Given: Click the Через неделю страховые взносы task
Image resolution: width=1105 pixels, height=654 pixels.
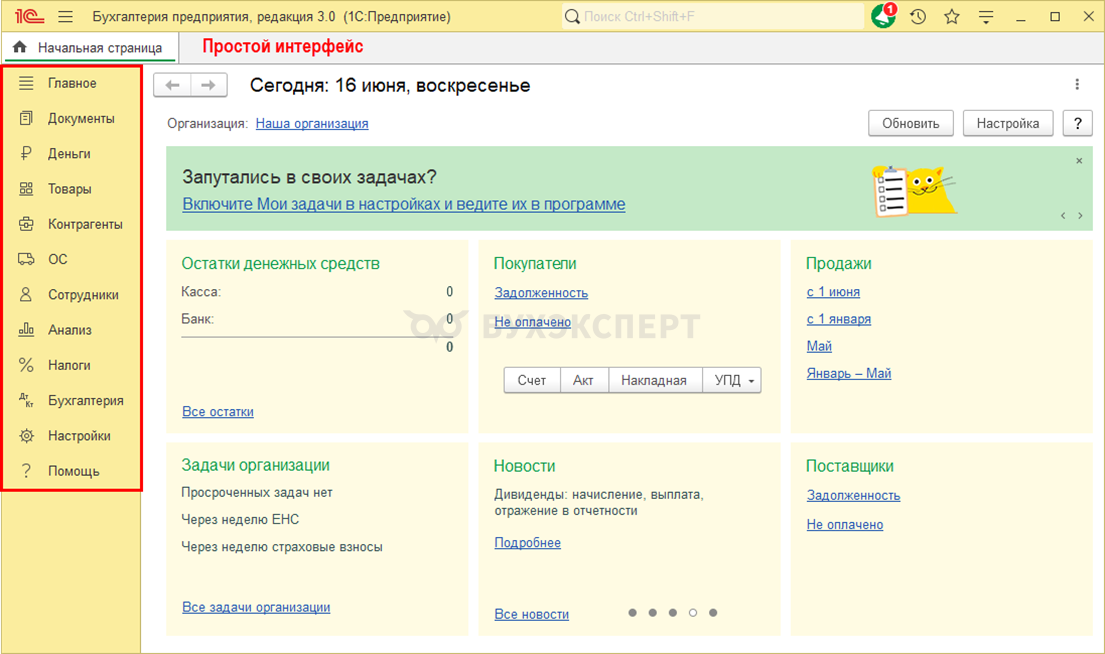Looking at the screenshot, I should (282, 547).
